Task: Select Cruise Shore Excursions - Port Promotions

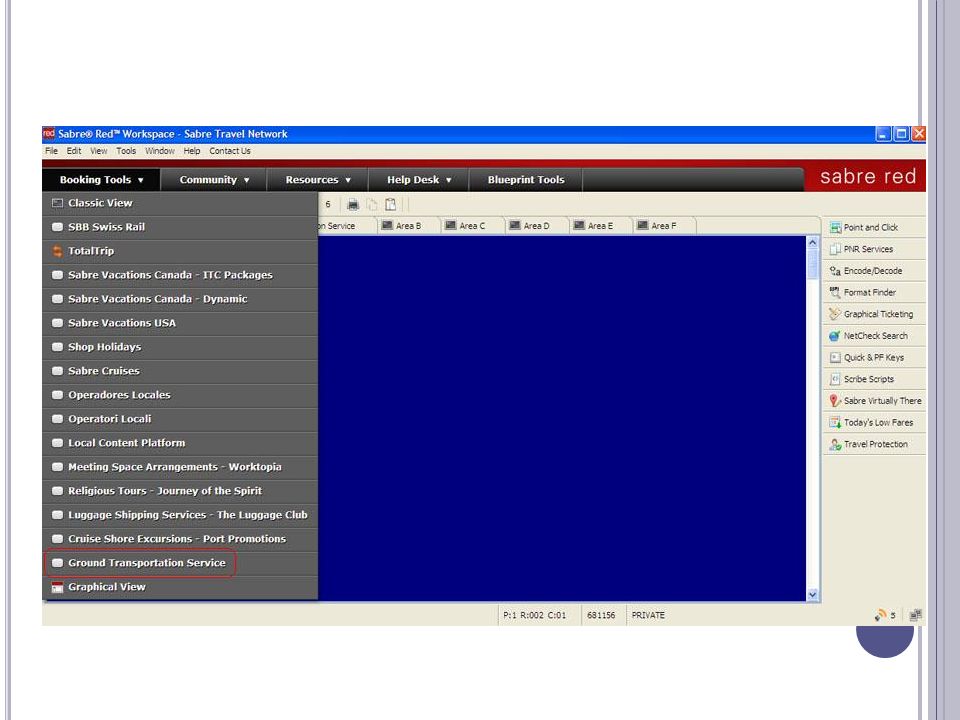Action: (x=181, y=539)
